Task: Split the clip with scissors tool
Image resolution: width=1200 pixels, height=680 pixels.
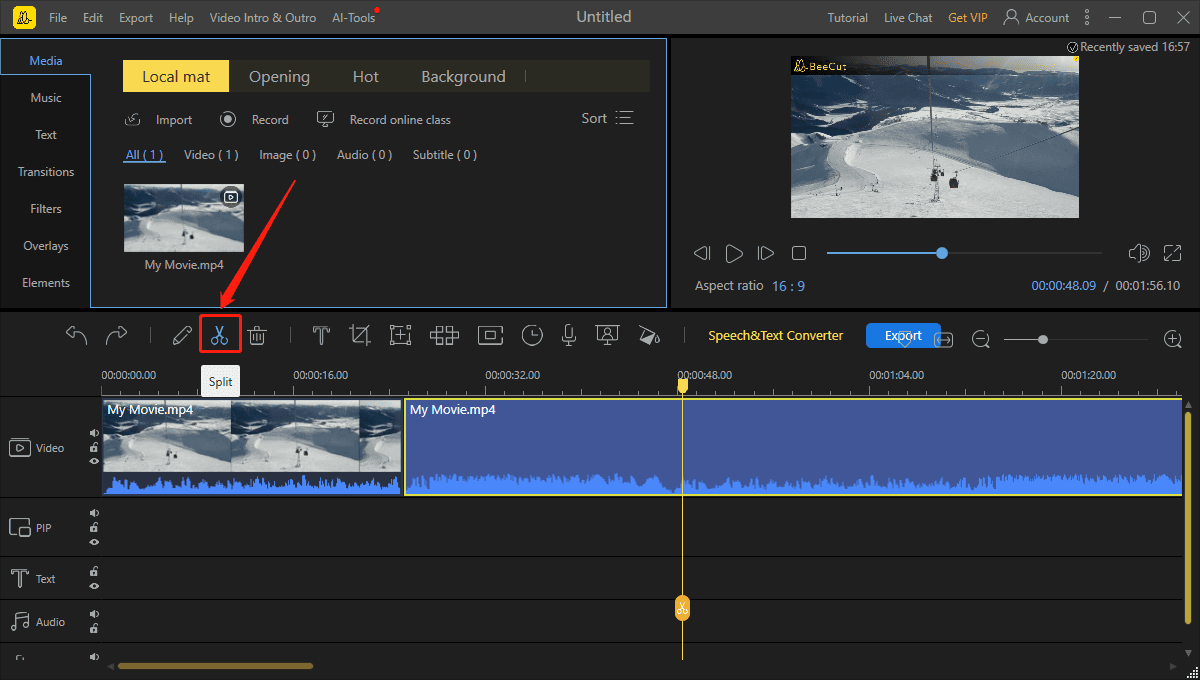Action: click(x=220, y=336)
